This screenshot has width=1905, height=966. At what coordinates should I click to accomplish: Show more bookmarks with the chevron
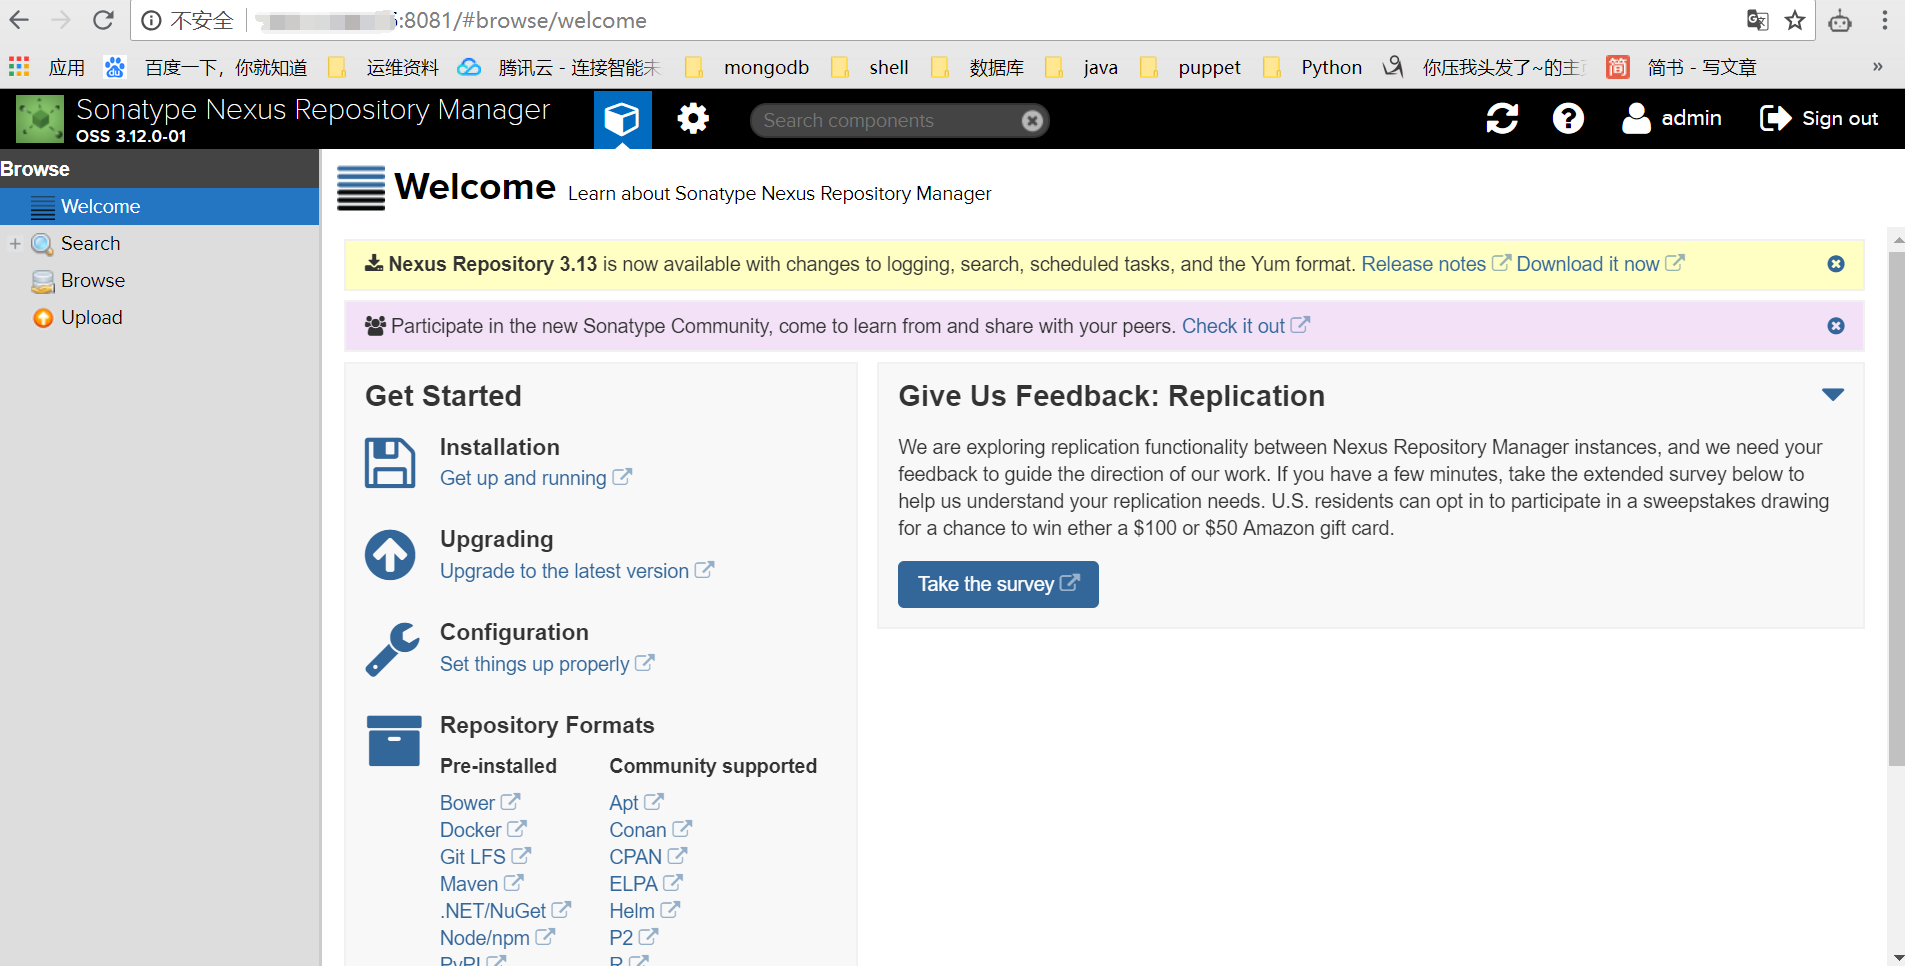click(1877, 67)
